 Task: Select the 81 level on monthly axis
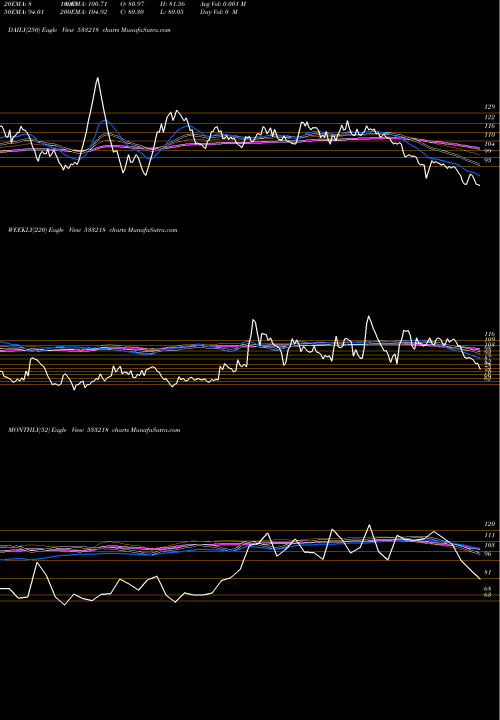(488, 573)
